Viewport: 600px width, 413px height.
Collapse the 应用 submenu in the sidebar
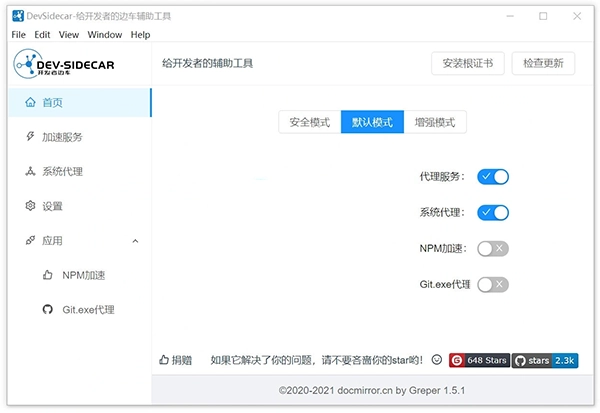[135, 241]
